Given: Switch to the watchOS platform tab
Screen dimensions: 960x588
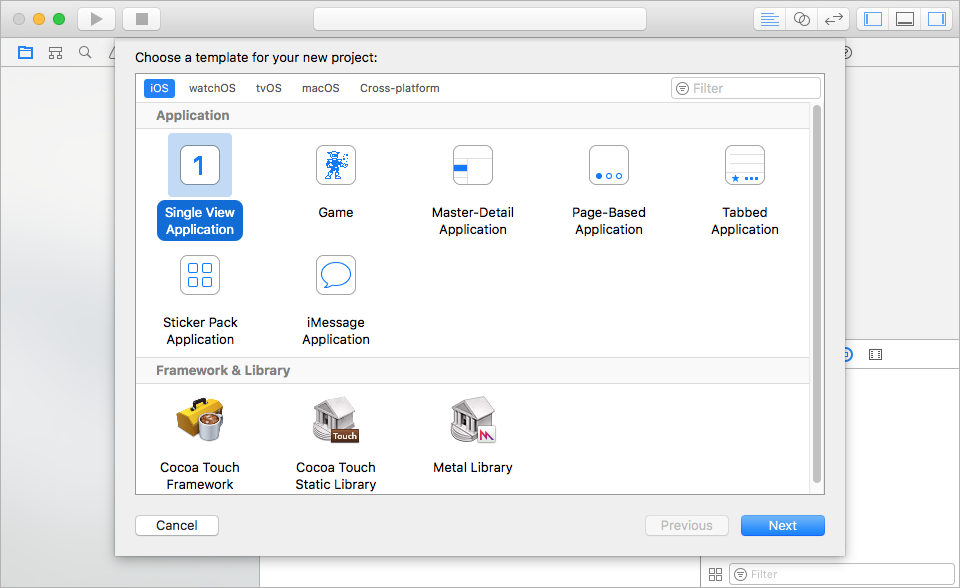Looking at the screenshot, I should [212, 88].
